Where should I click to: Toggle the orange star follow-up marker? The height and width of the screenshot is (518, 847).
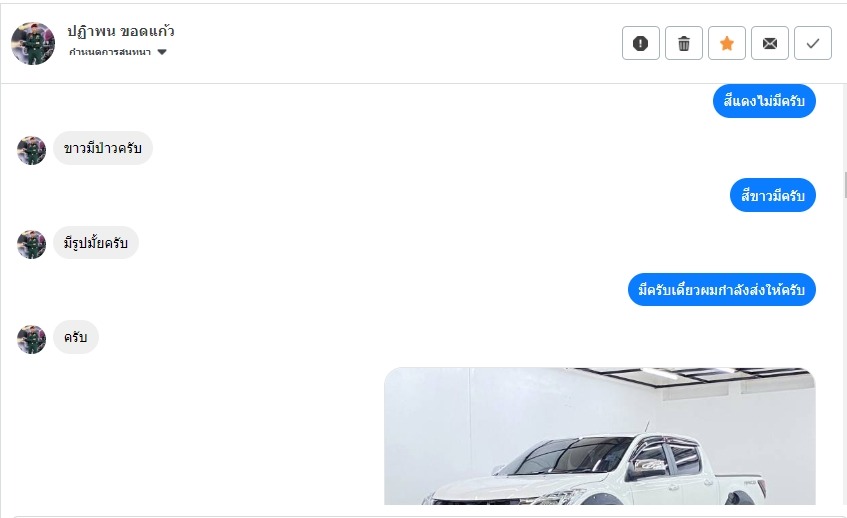coord(727,43)
